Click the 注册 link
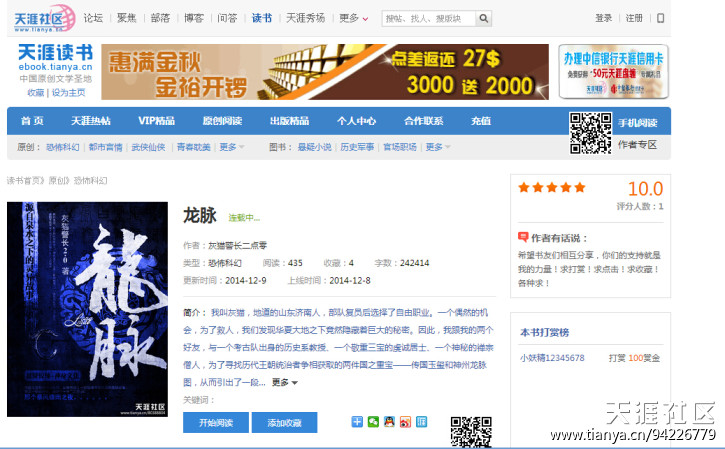The width and height of the screenshot is (725, 449). click(634, 18)
